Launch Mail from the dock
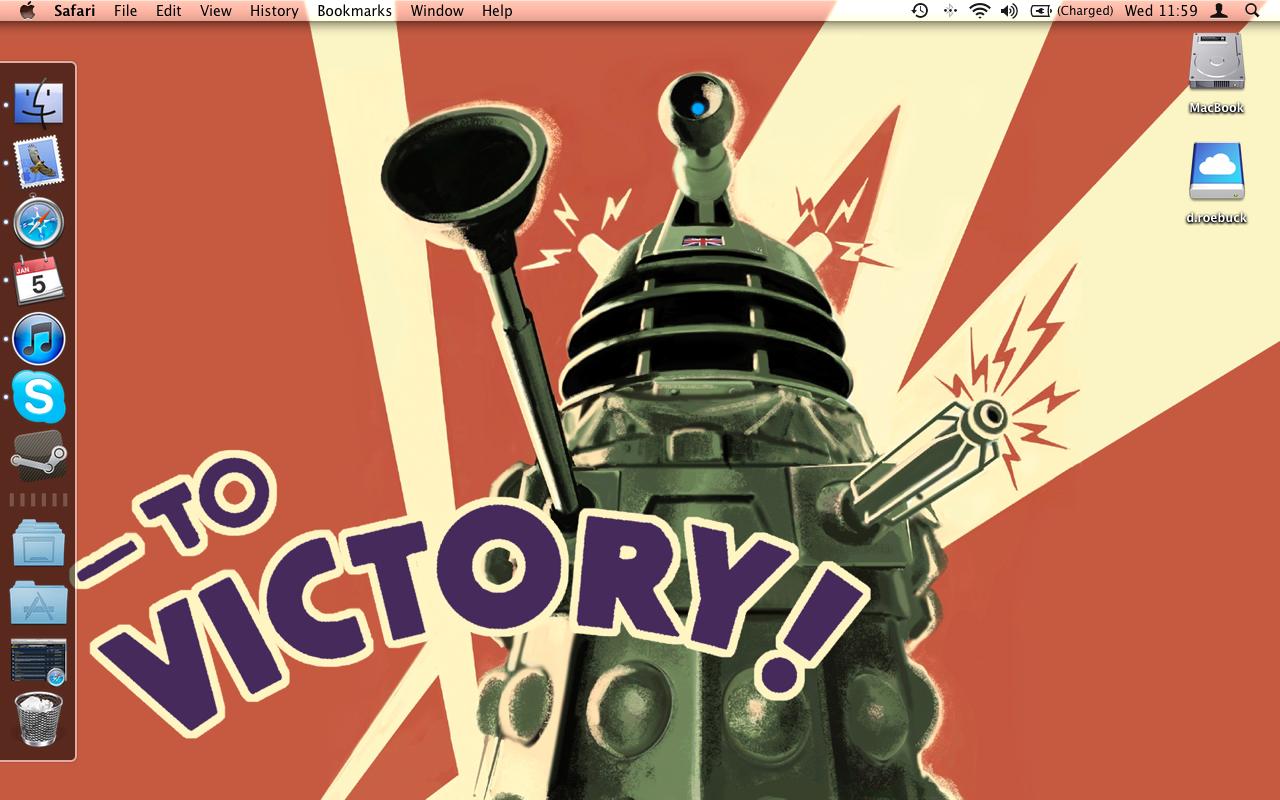The width and height of the screenshot is (1280, 800). click(x=39, y=162)
